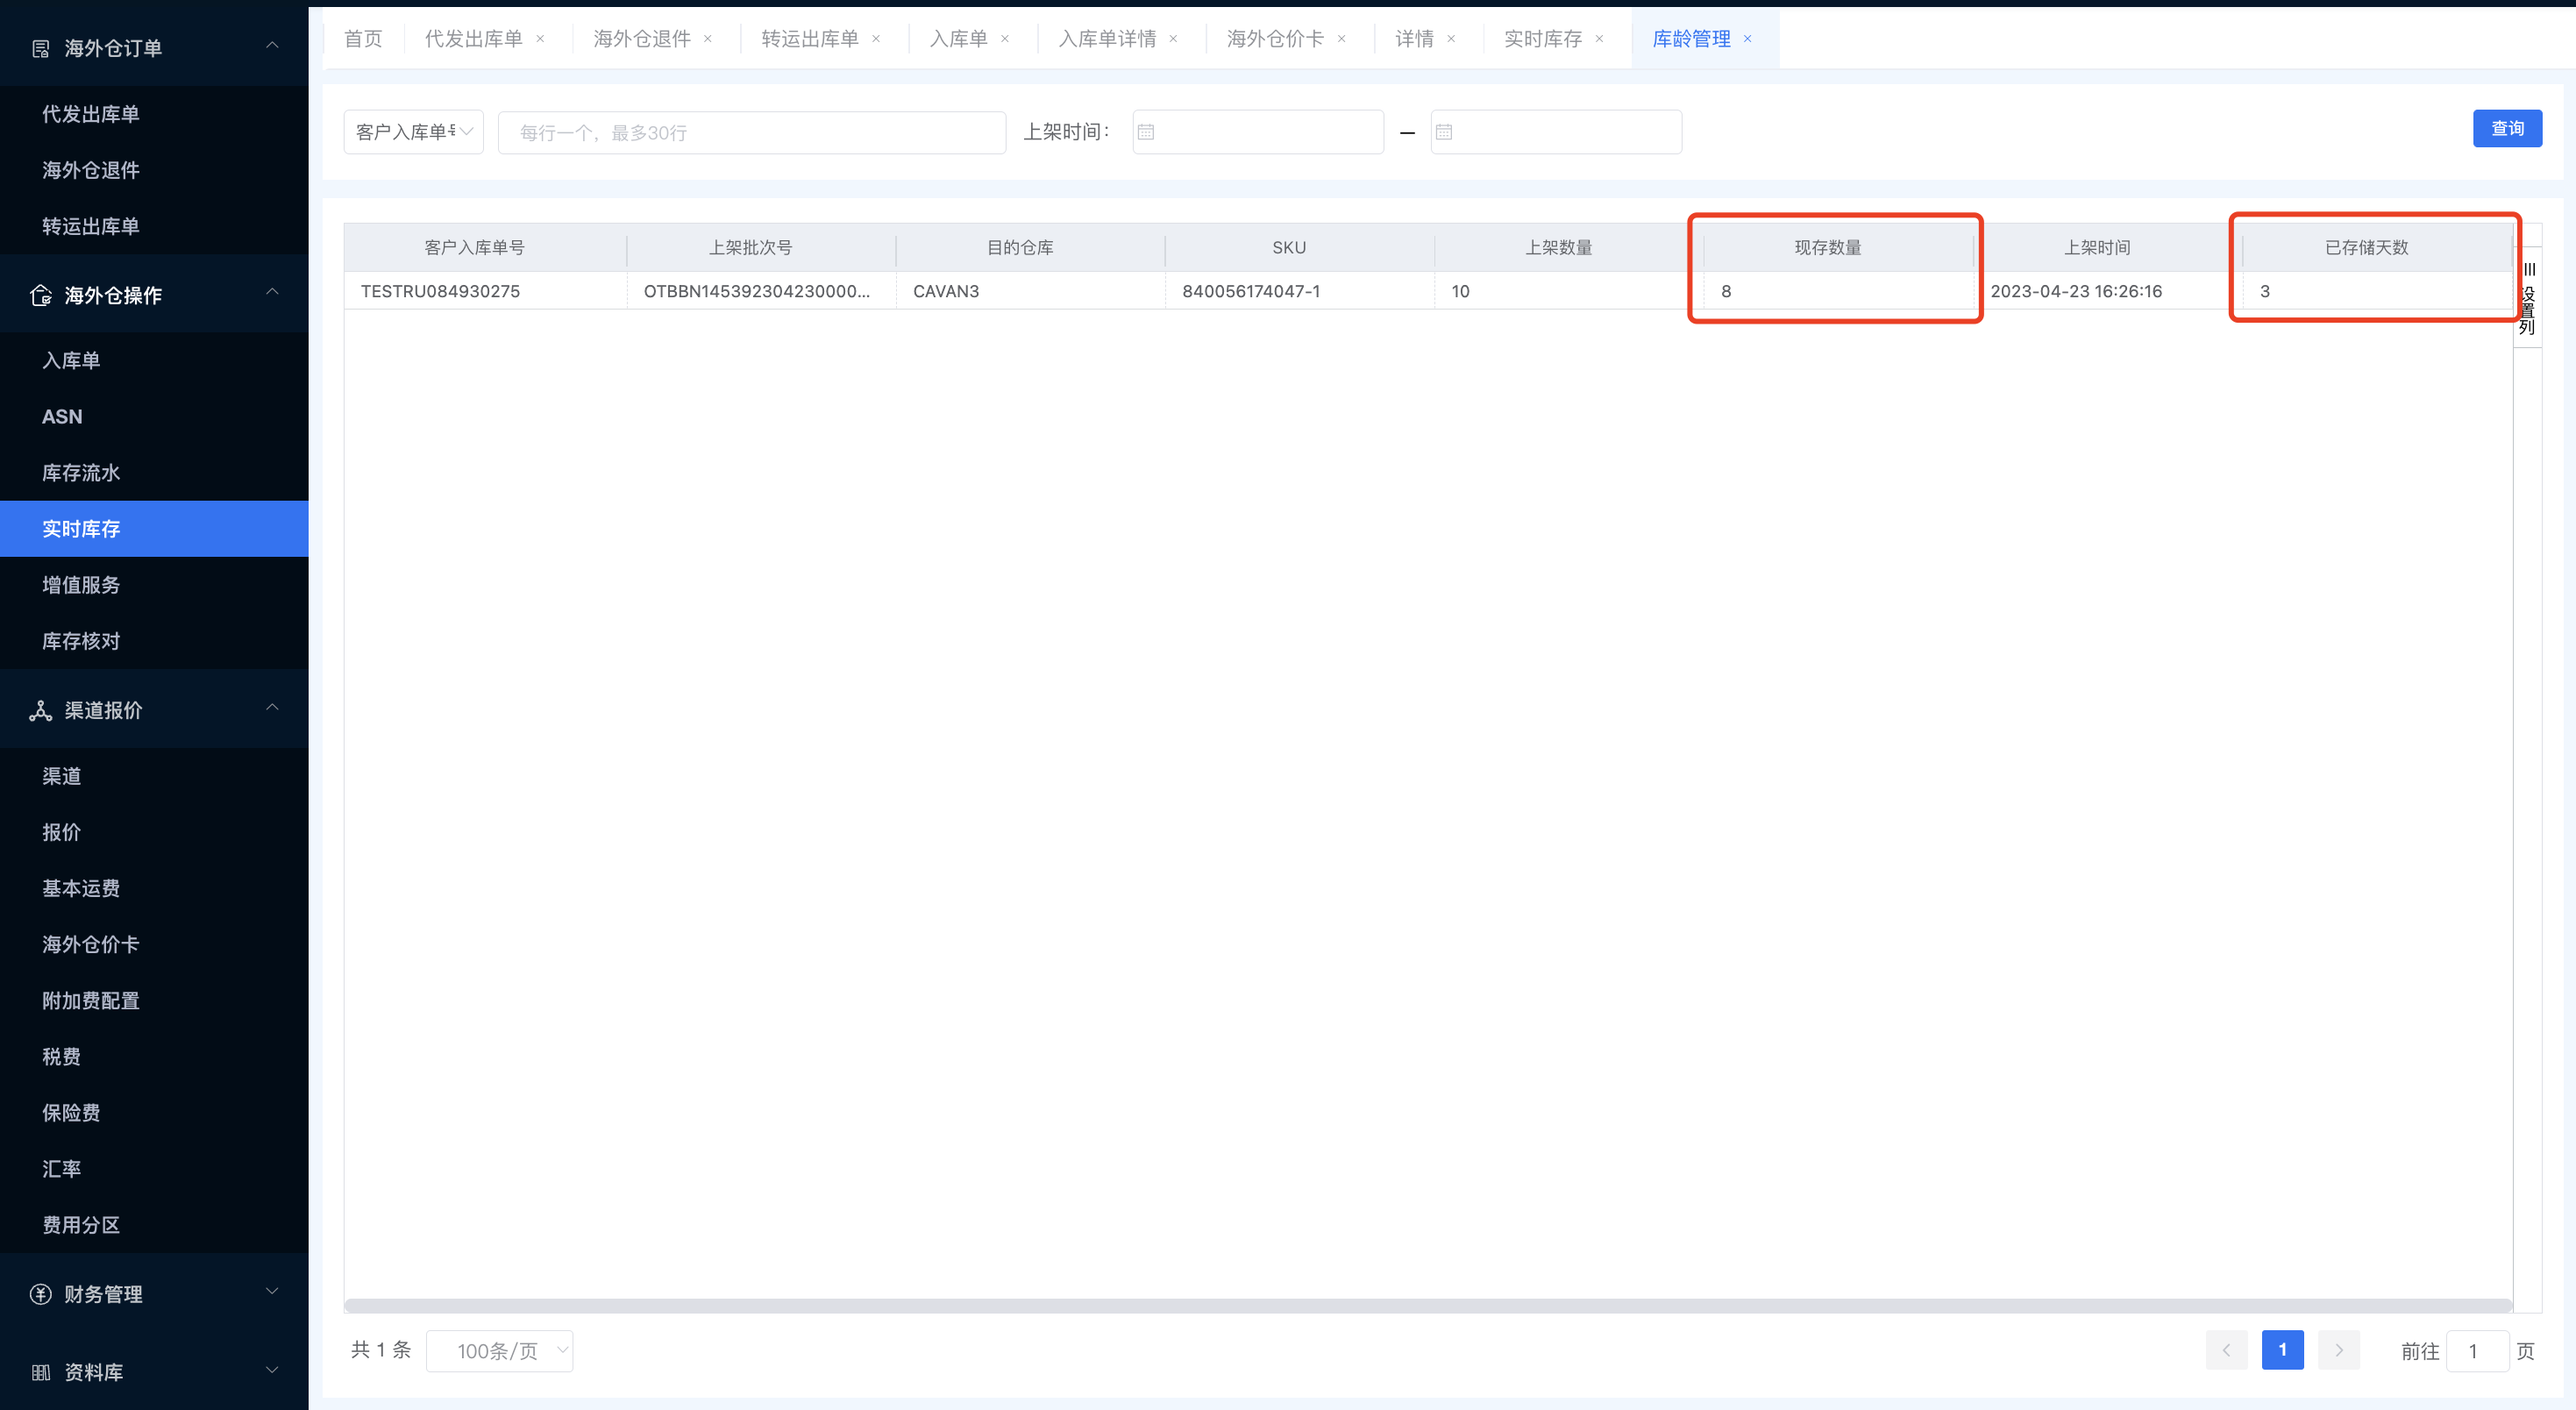Collapse the 海外仓操作 menu chevron
Image resolution: width=2576 pixels, height=1410 pixels.
pyautogui.click(x=272, y=292)
